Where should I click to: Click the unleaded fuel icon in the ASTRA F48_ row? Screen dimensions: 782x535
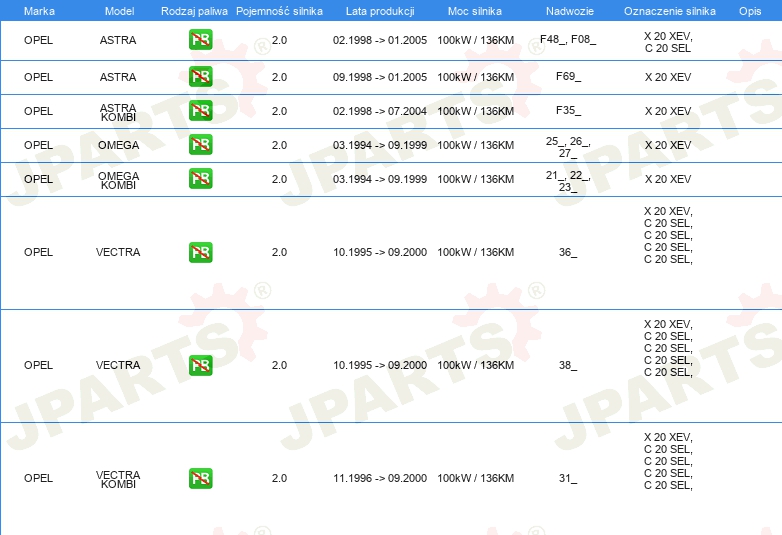point(200,40)
